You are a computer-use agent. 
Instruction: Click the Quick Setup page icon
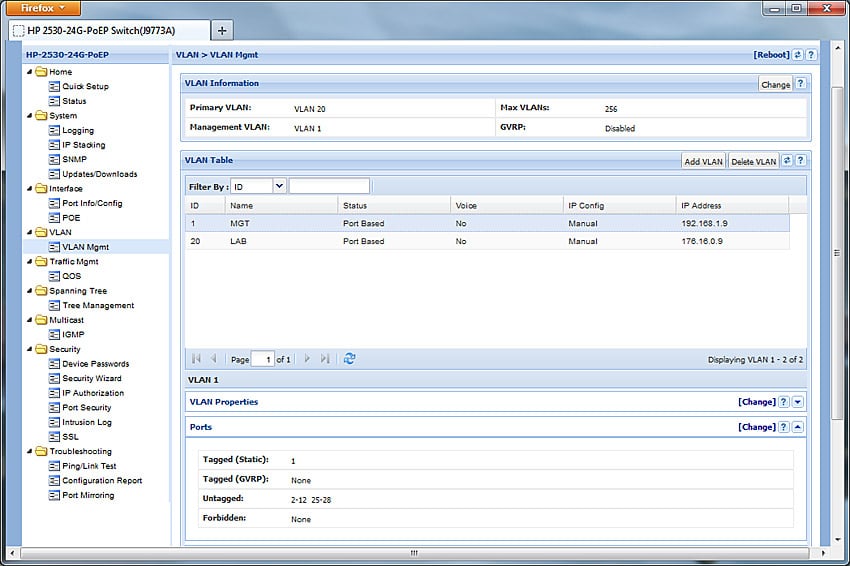pos(54,87)
